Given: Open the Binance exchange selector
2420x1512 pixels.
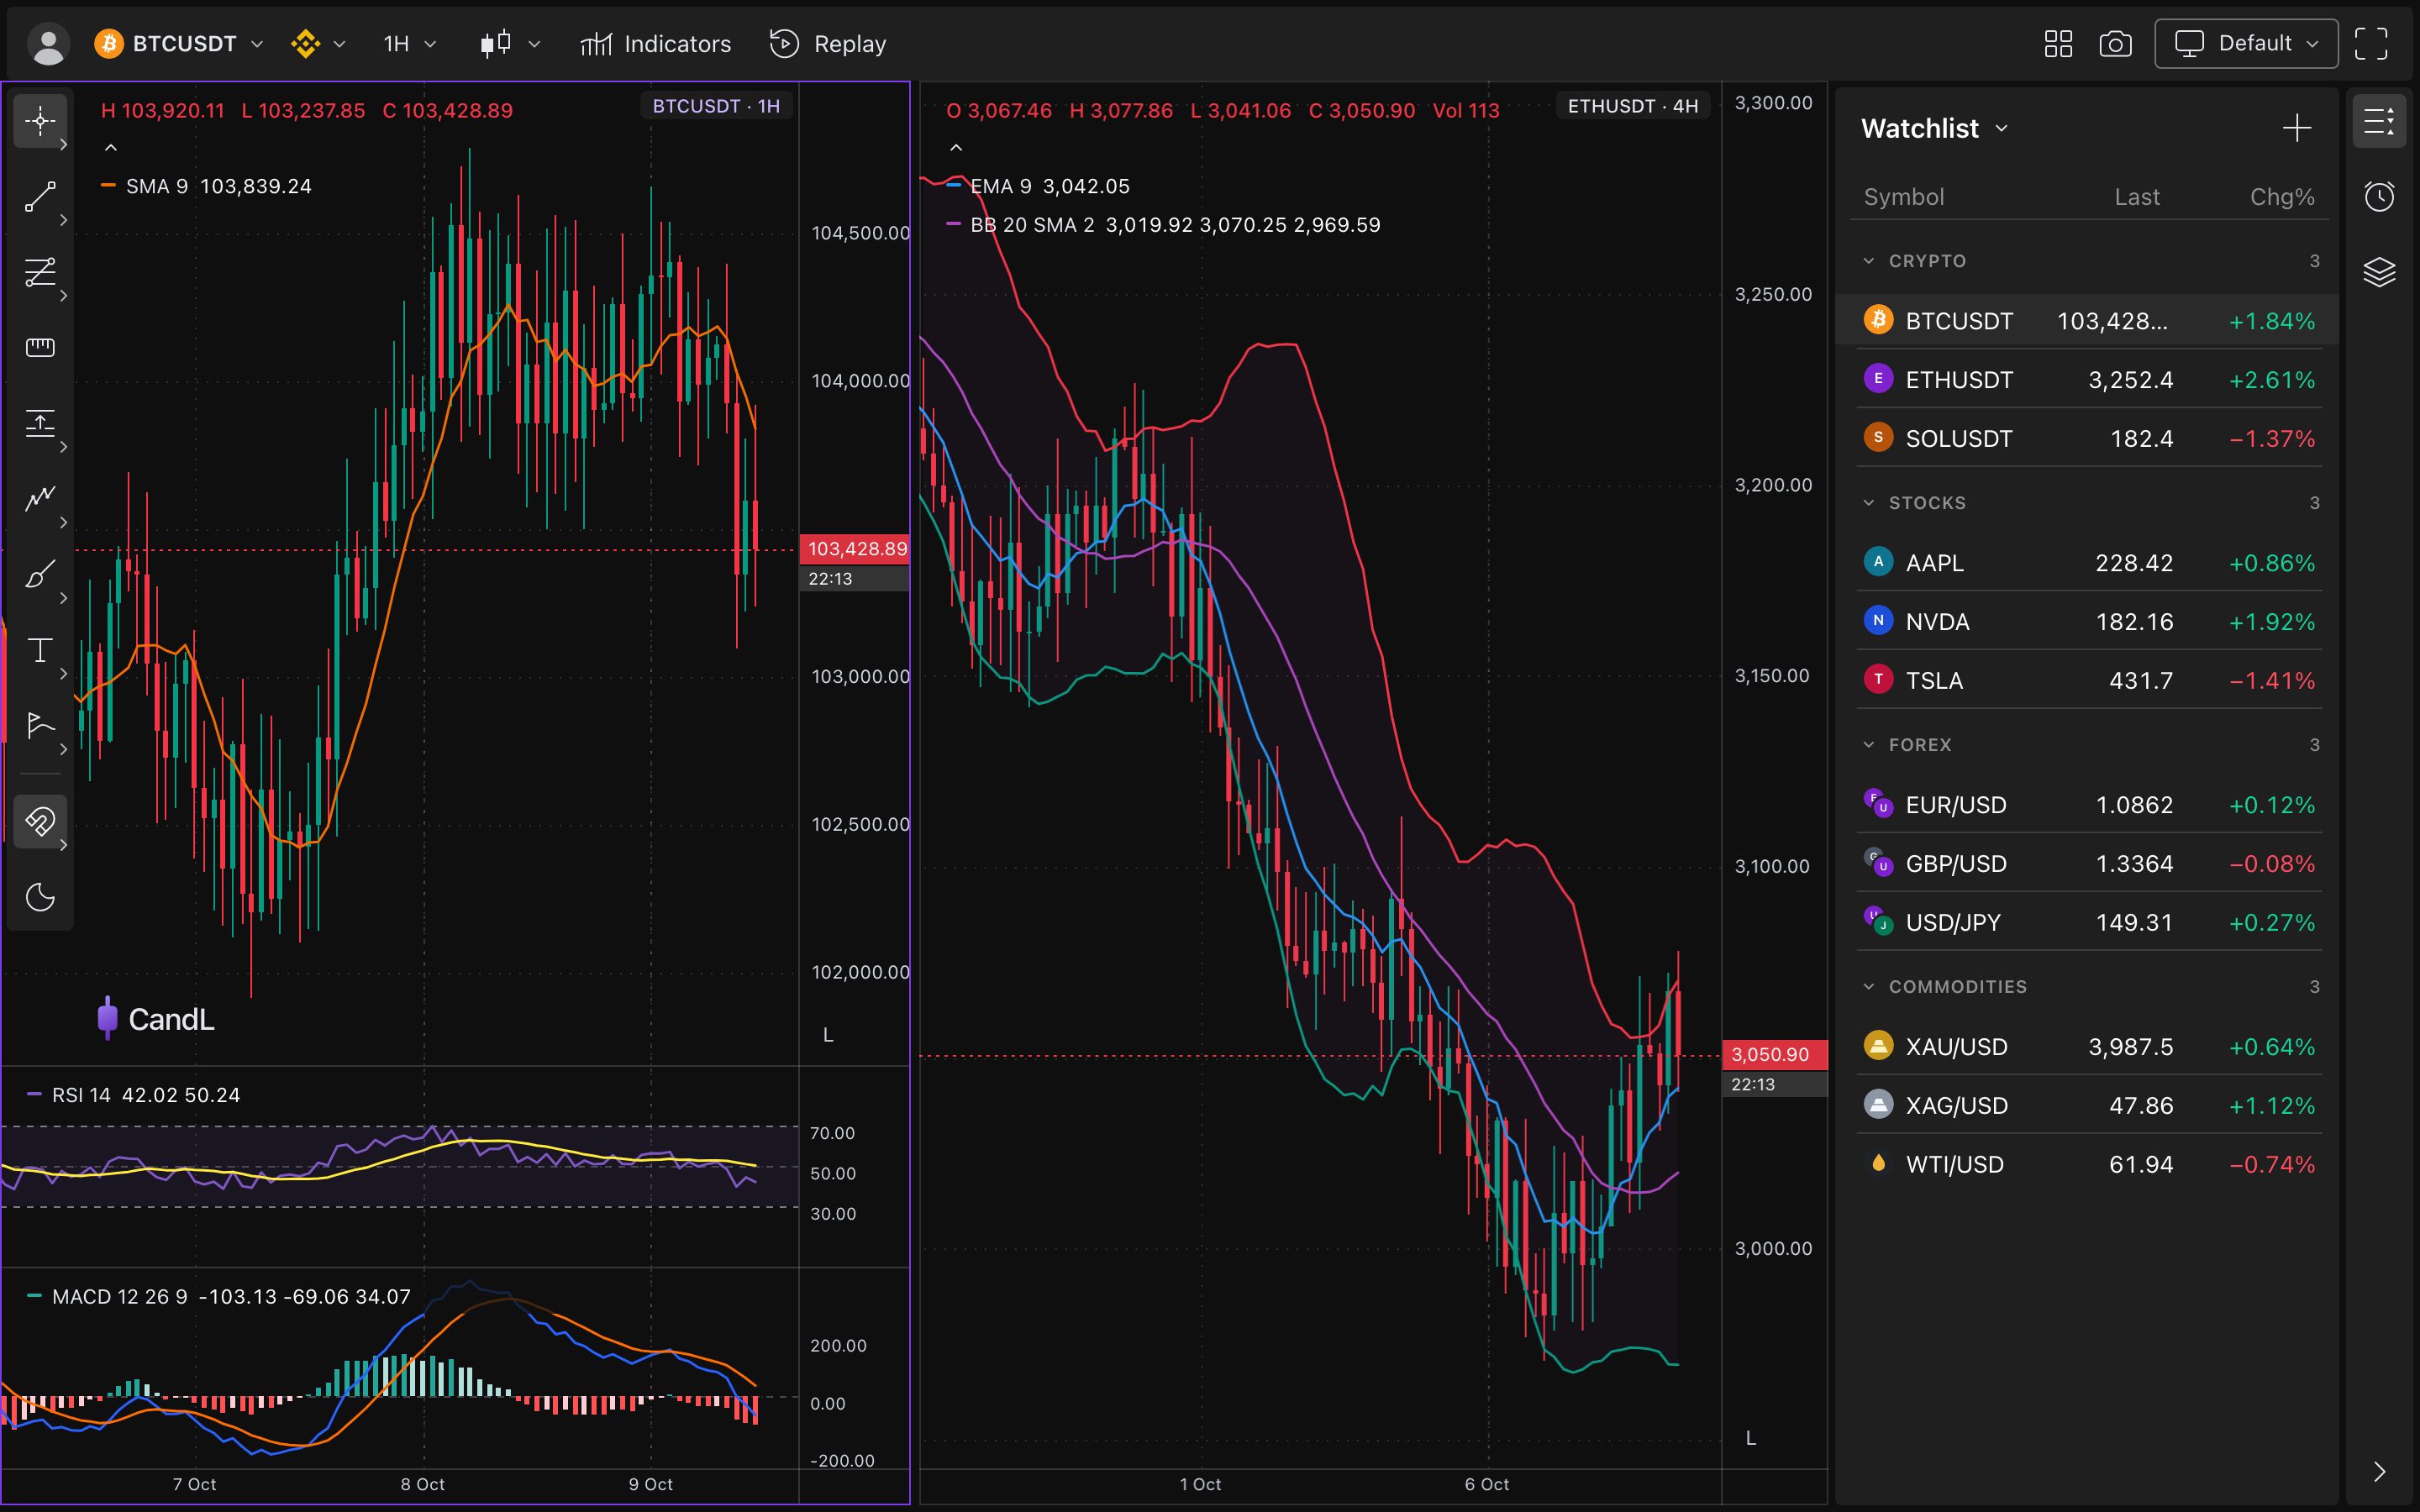Looking at the screenshot, I should pyautogui.click(x=318, y=44).
